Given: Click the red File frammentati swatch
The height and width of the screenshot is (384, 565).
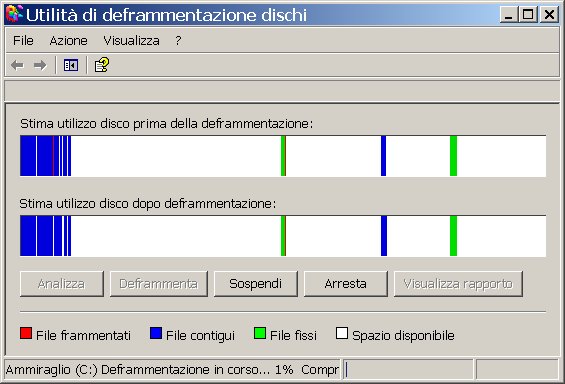Looking at the screenshot, I should pyautogui.click(x=26, y=333).
